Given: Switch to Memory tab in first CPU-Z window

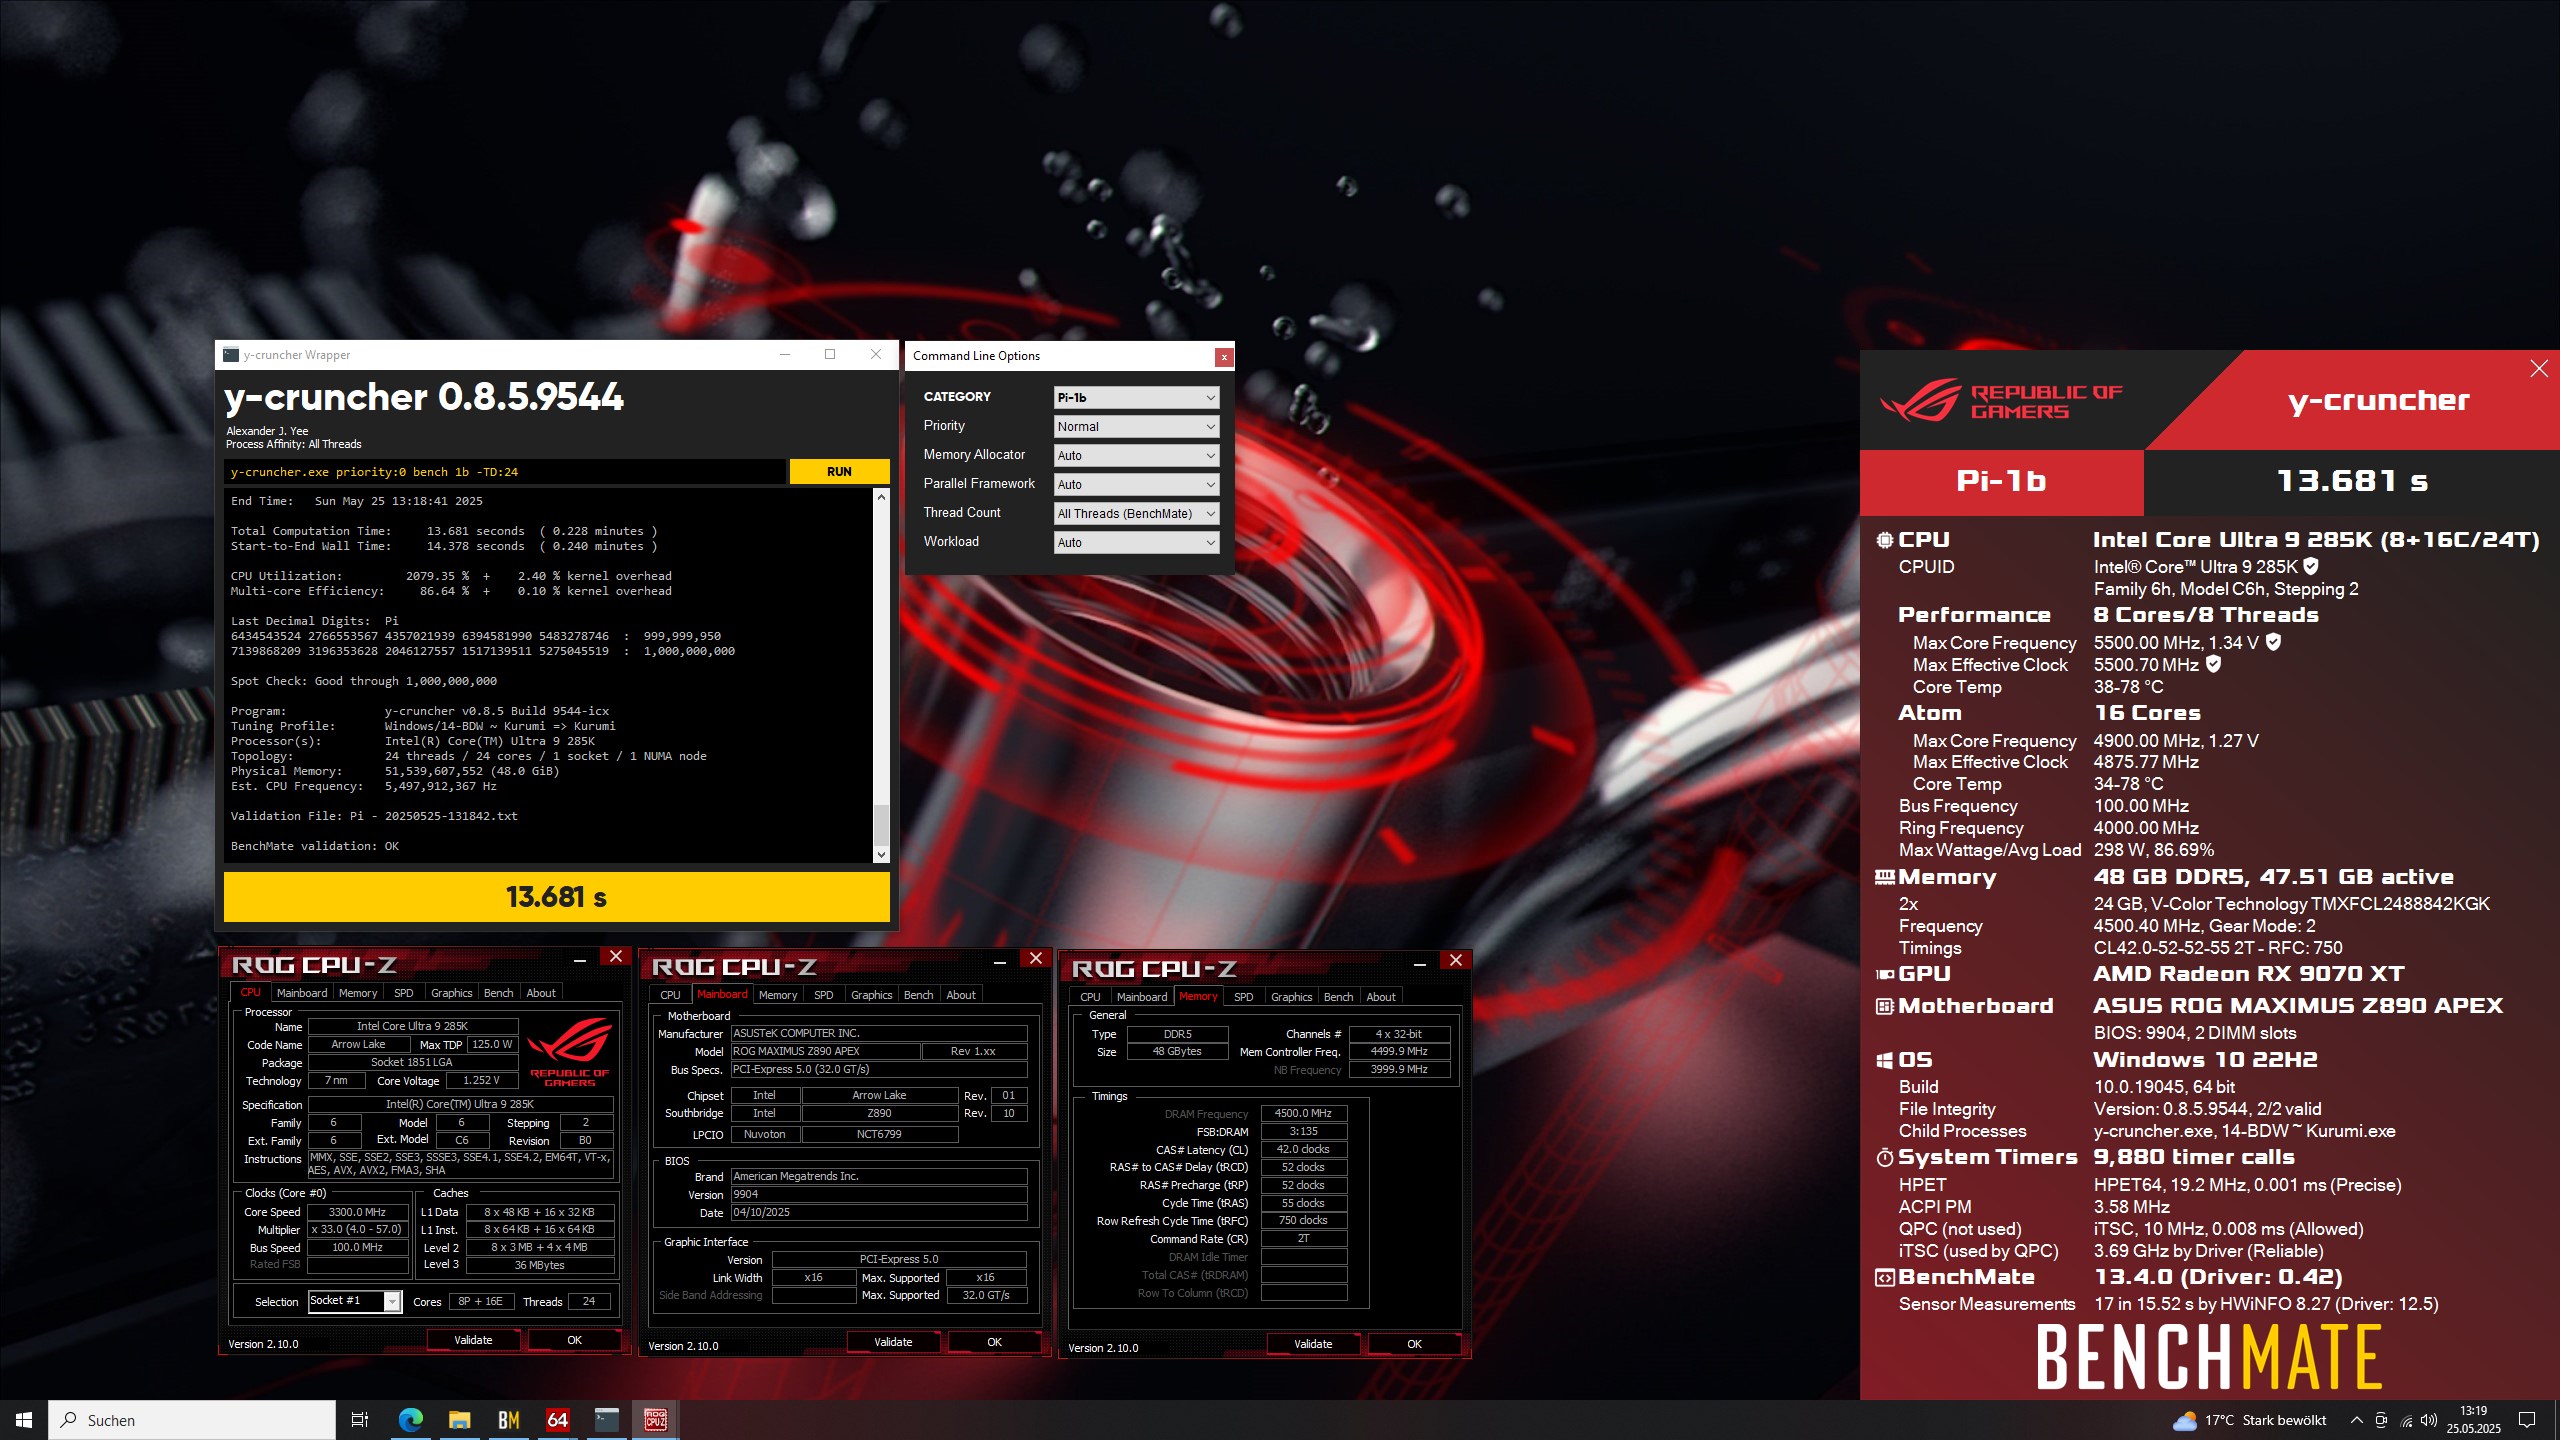Looking at the screenshot, I should (x=358, y=993).
